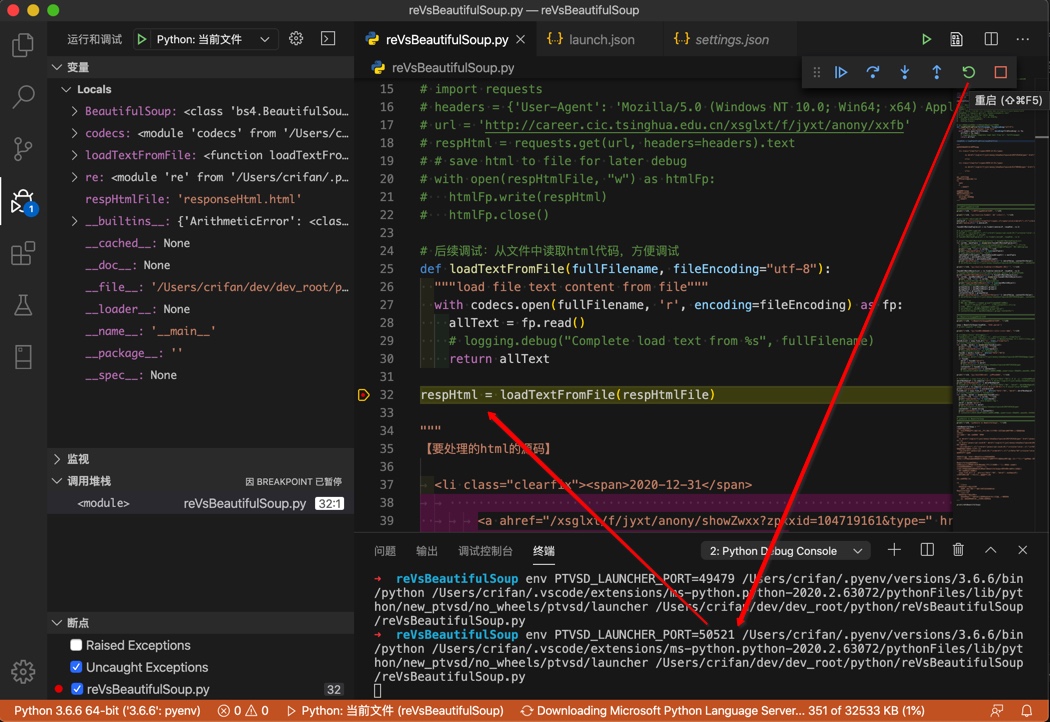This screenshot has height=722, width=1050.
Task: Open the feedback icon in status bar
Action: [997, 711]
